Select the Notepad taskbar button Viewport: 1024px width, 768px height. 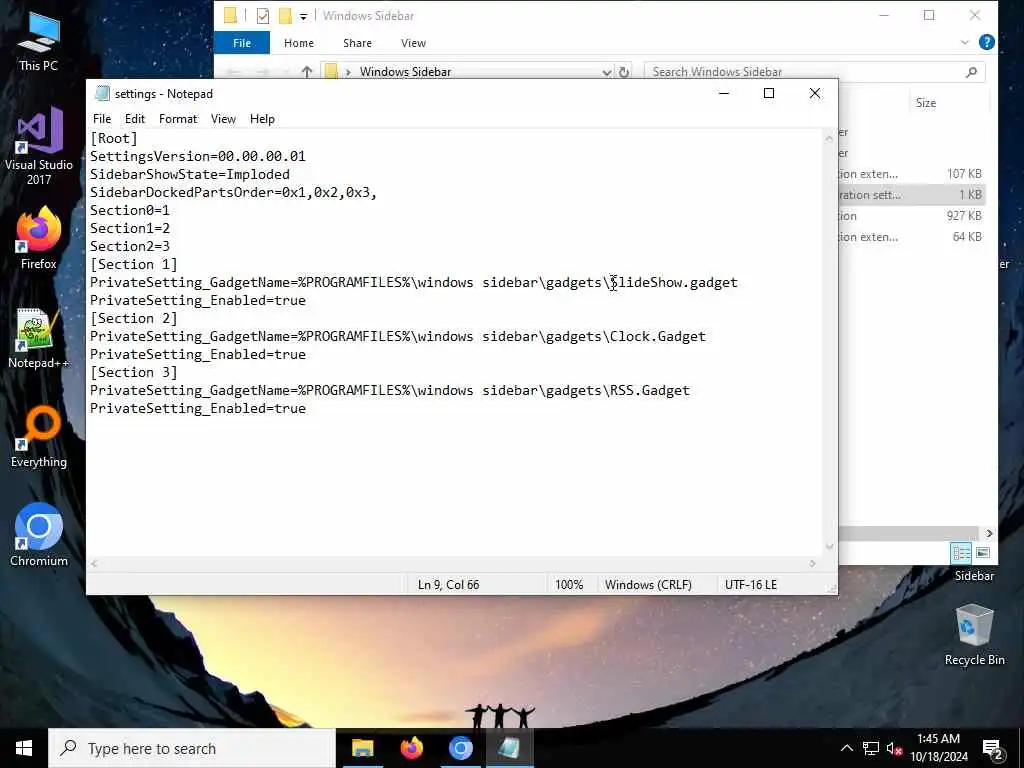509,748
